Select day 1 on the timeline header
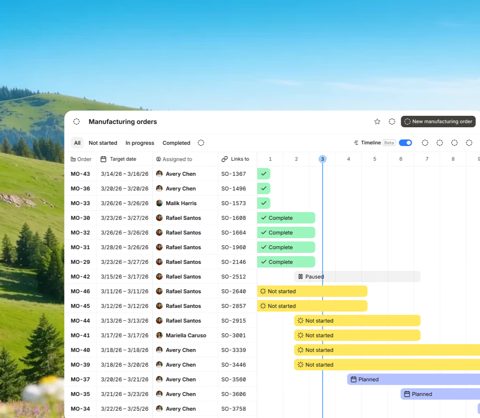The height and width of the screenshot is (418, 480). pos(270,159)
